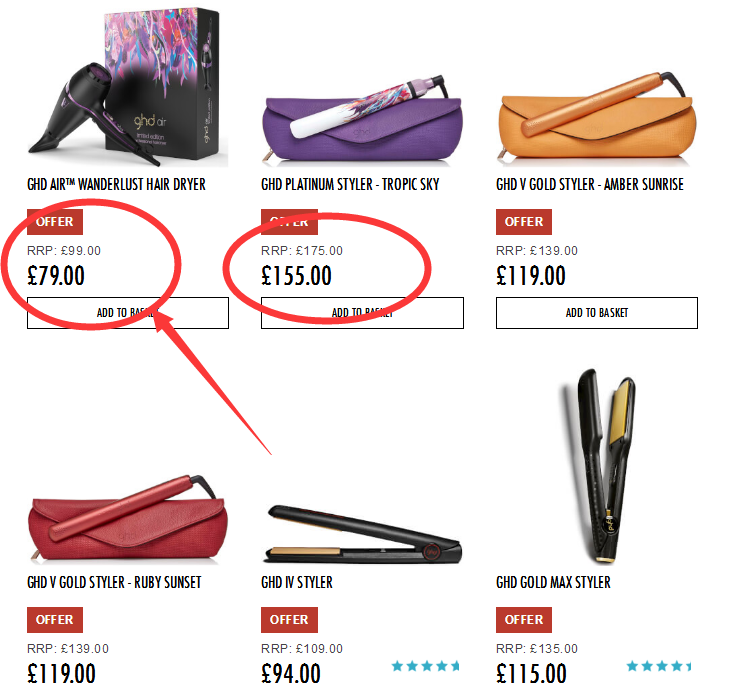Open GHD Platinum Styler Tropic Sky image
The height and width of the screenshot is (693, 750).
(x=362, y=119)
